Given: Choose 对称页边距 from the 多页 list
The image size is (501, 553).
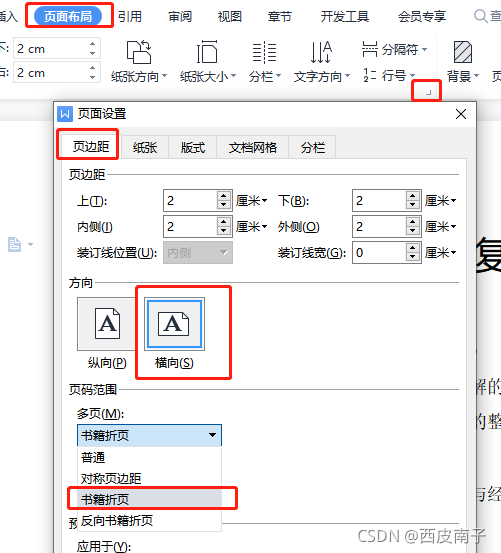Looking at the screenshot, I should click(x=149, y=478).
